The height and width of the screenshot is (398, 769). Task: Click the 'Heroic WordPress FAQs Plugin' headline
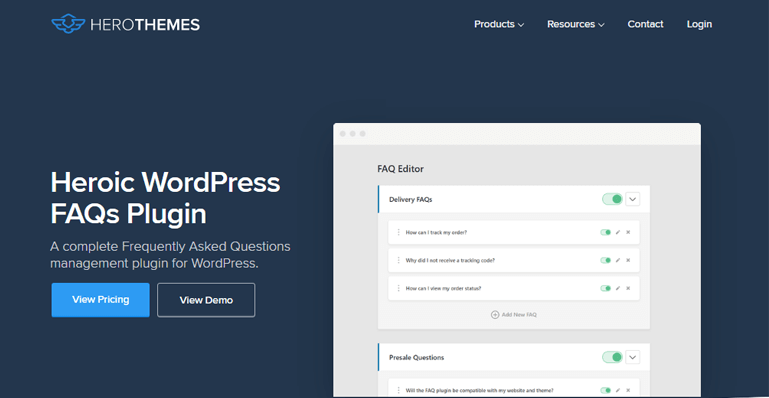165,198
